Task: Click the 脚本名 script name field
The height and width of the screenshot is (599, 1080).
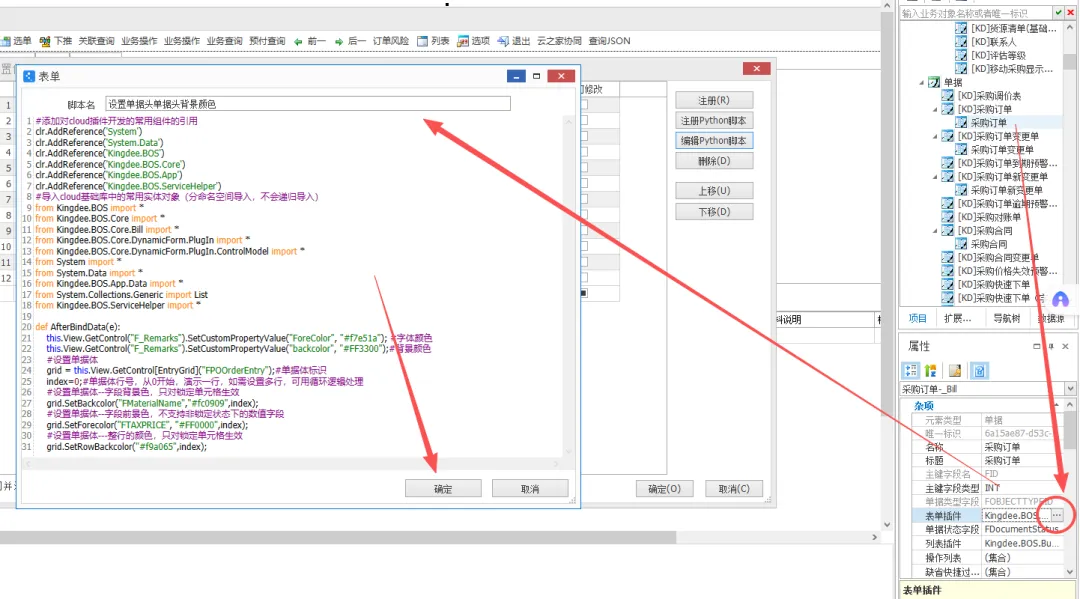Action: point(308,104)
